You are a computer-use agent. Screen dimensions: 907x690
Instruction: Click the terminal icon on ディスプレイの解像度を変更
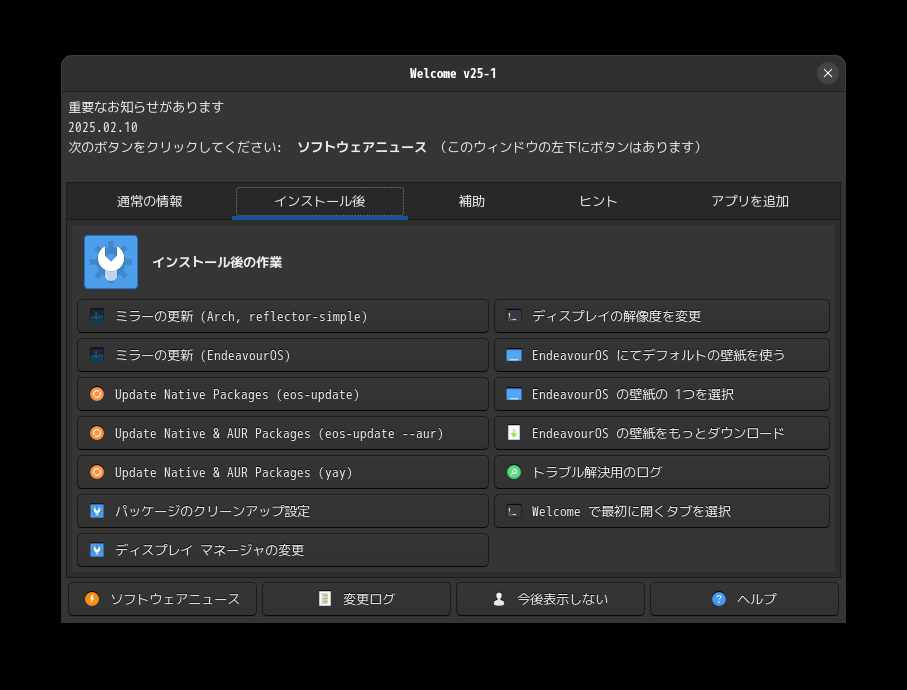[x=514, y=316]
